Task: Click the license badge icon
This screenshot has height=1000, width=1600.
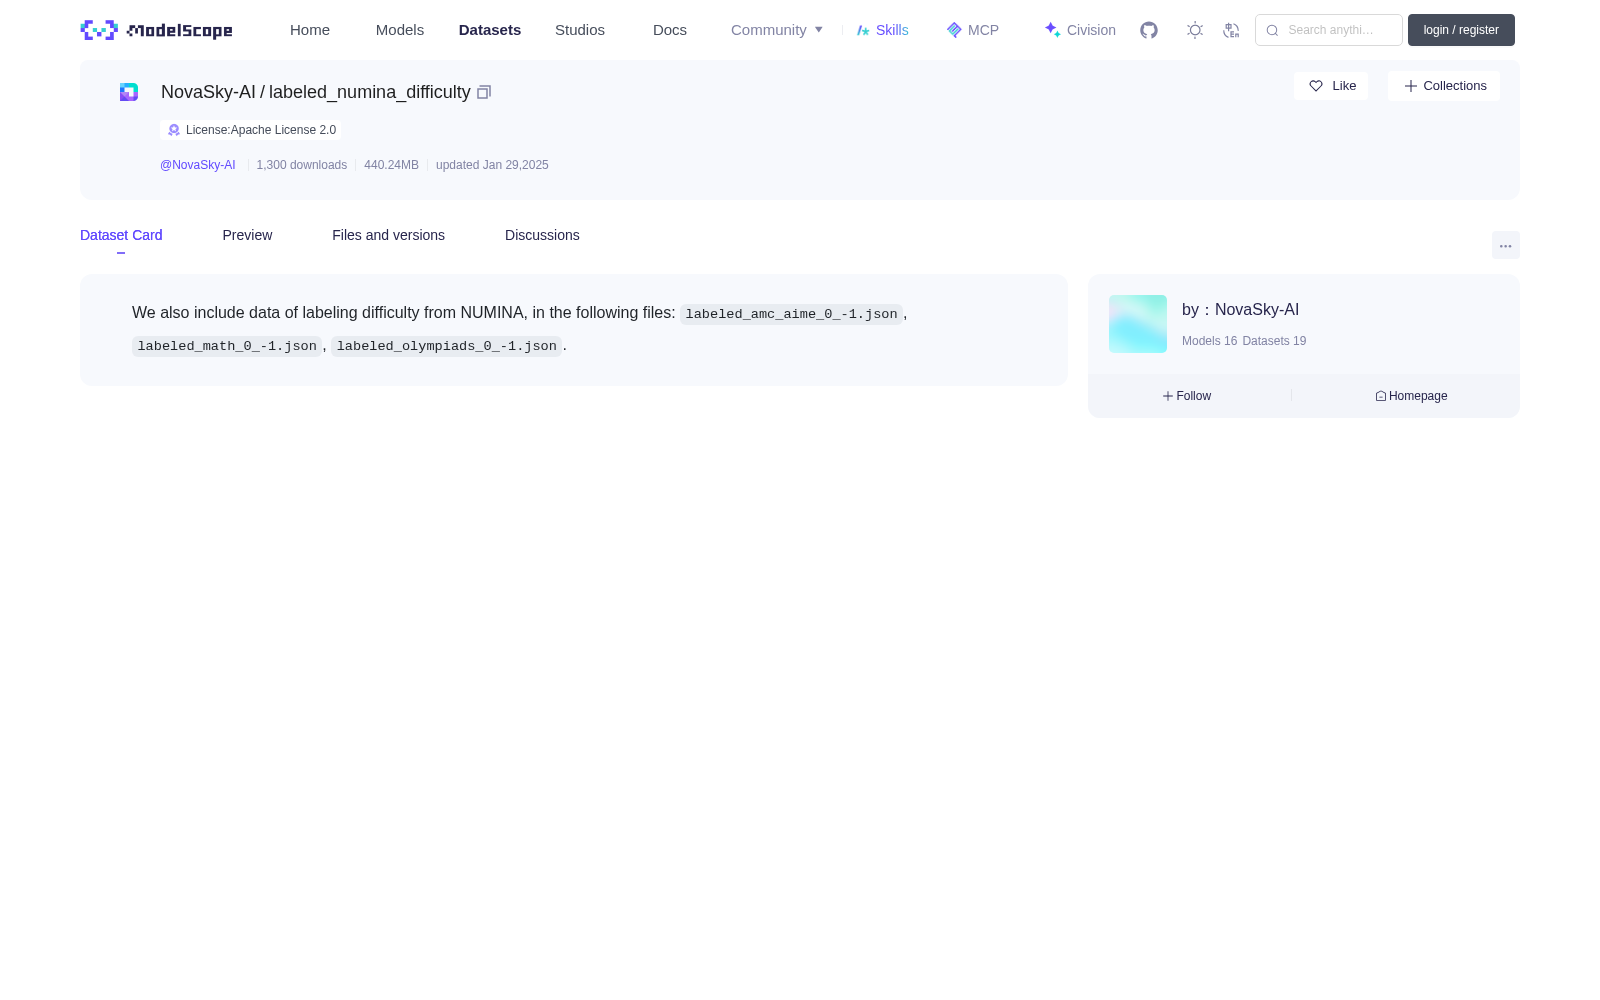Action: point(174,130)
